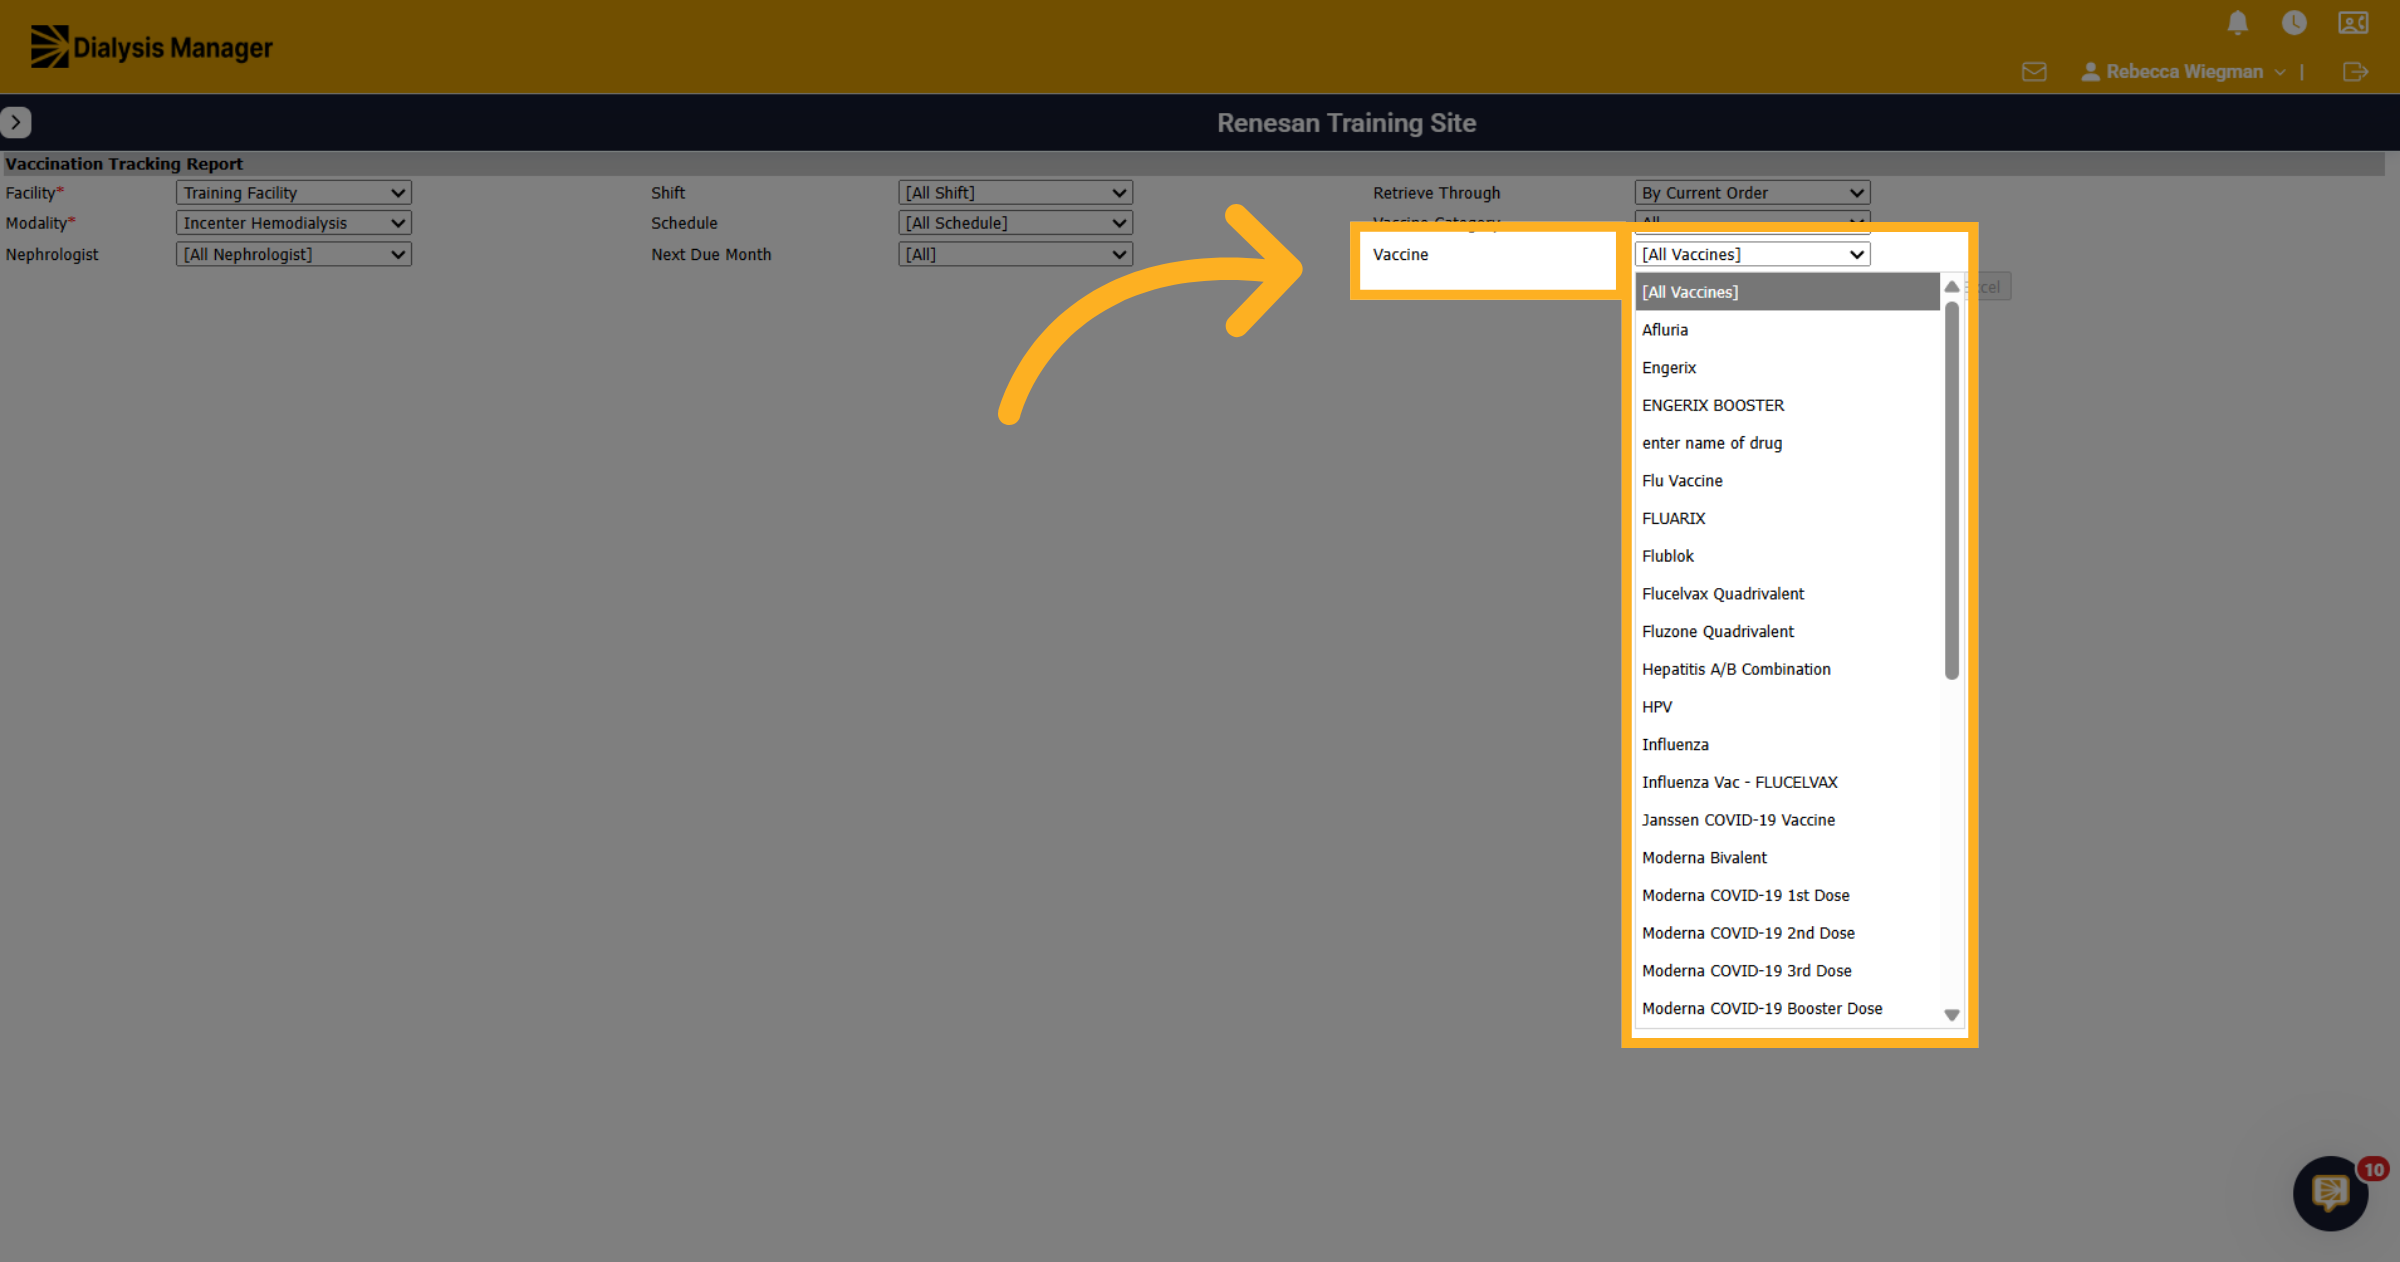Click the logout icon

(x=2355, y=72)
